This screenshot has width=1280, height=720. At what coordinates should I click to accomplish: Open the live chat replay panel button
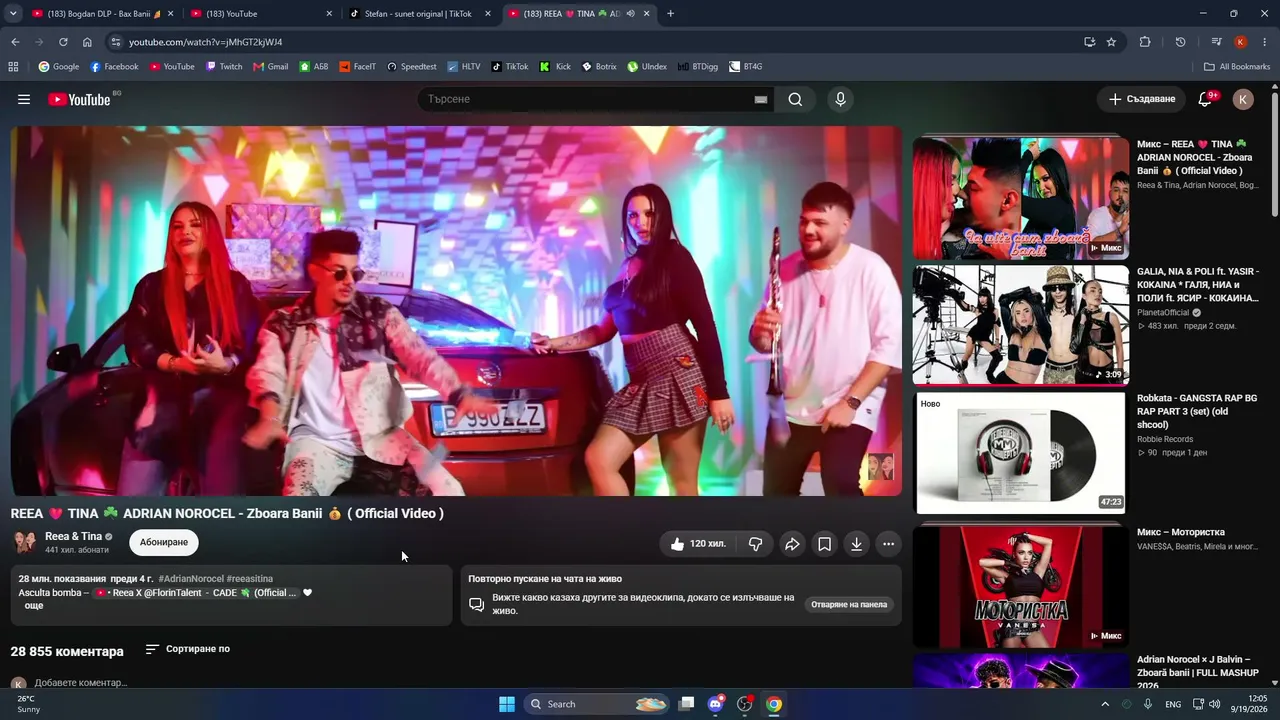point(849,604)
